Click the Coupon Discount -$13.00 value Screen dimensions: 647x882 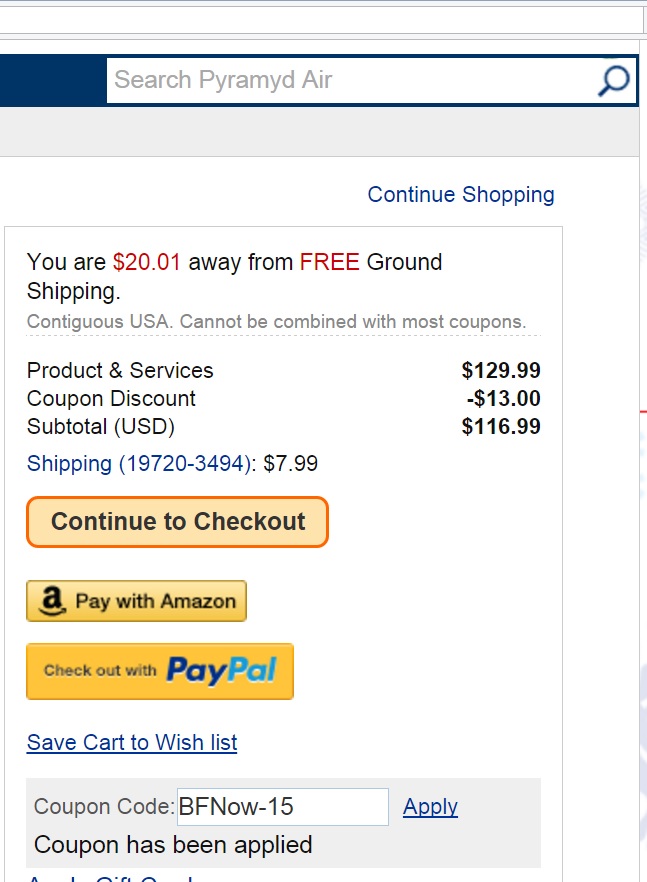[x=503, y=398]
